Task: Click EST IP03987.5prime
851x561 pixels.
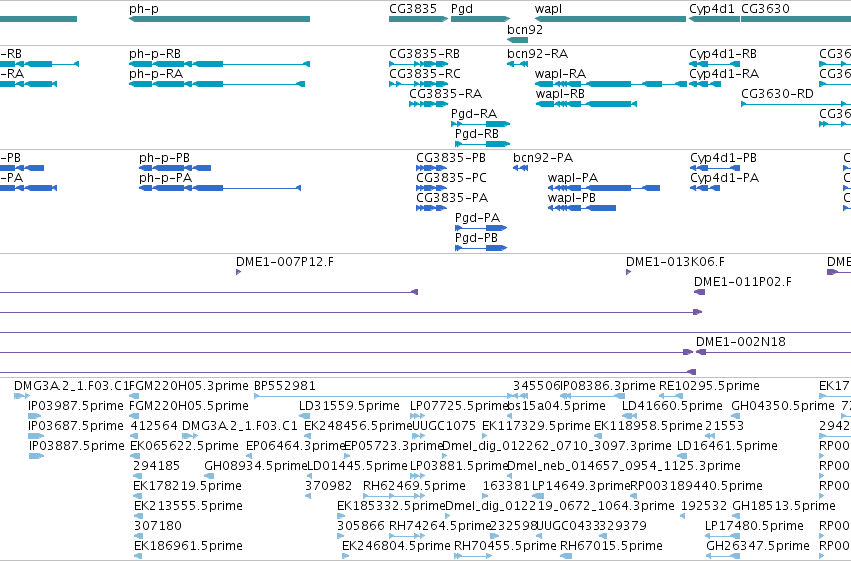Action: [x=36, y=416]
